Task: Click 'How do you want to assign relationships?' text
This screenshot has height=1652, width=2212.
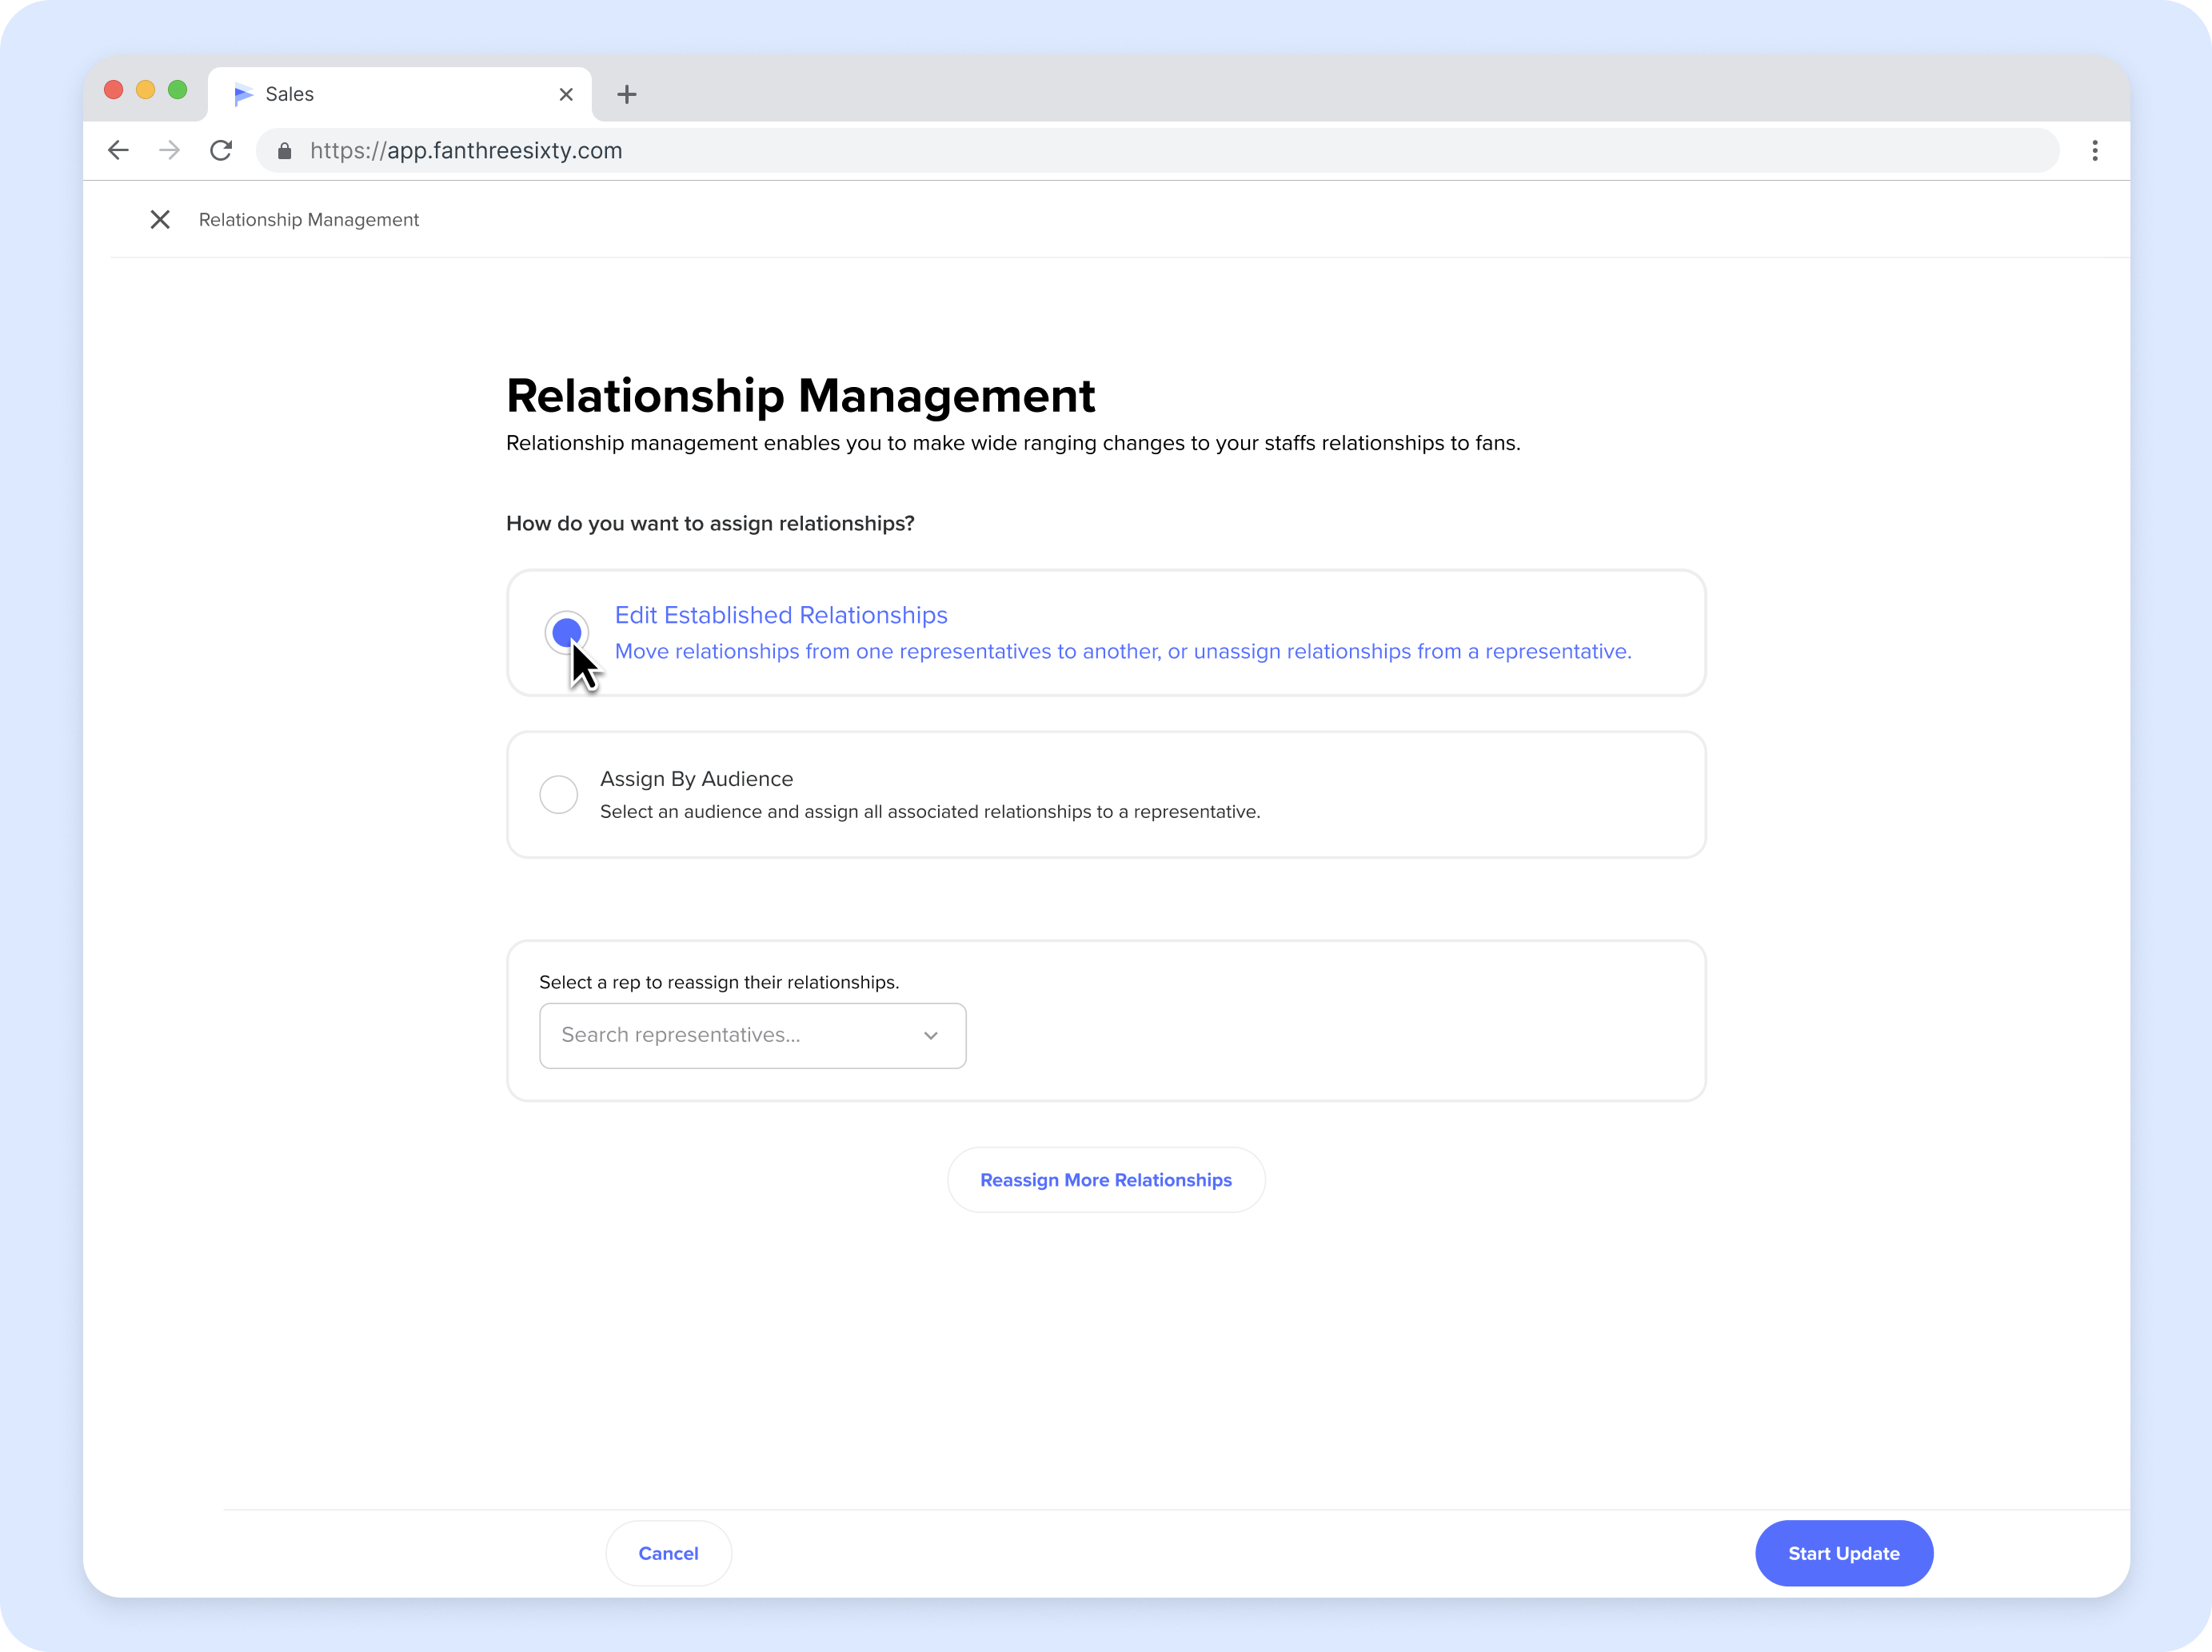Action: pos(710,524)
